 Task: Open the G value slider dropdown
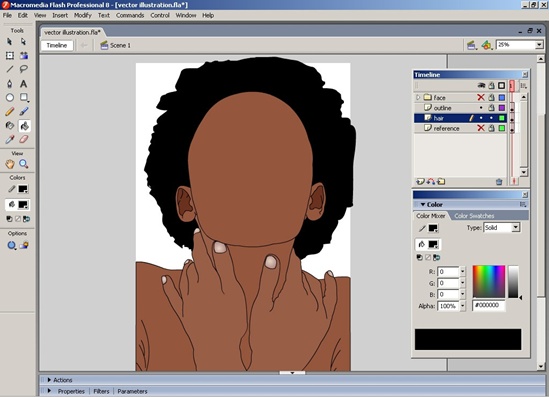(x=463, y=283)
